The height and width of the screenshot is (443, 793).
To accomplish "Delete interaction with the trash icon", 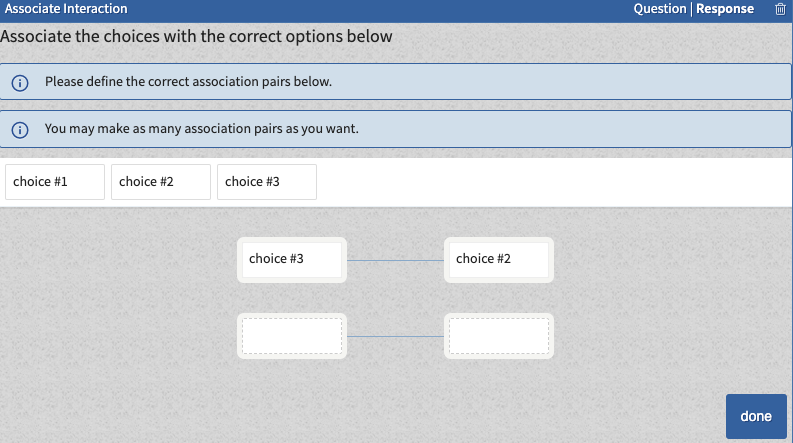I will pyautogui.click(x=780, y=9).
